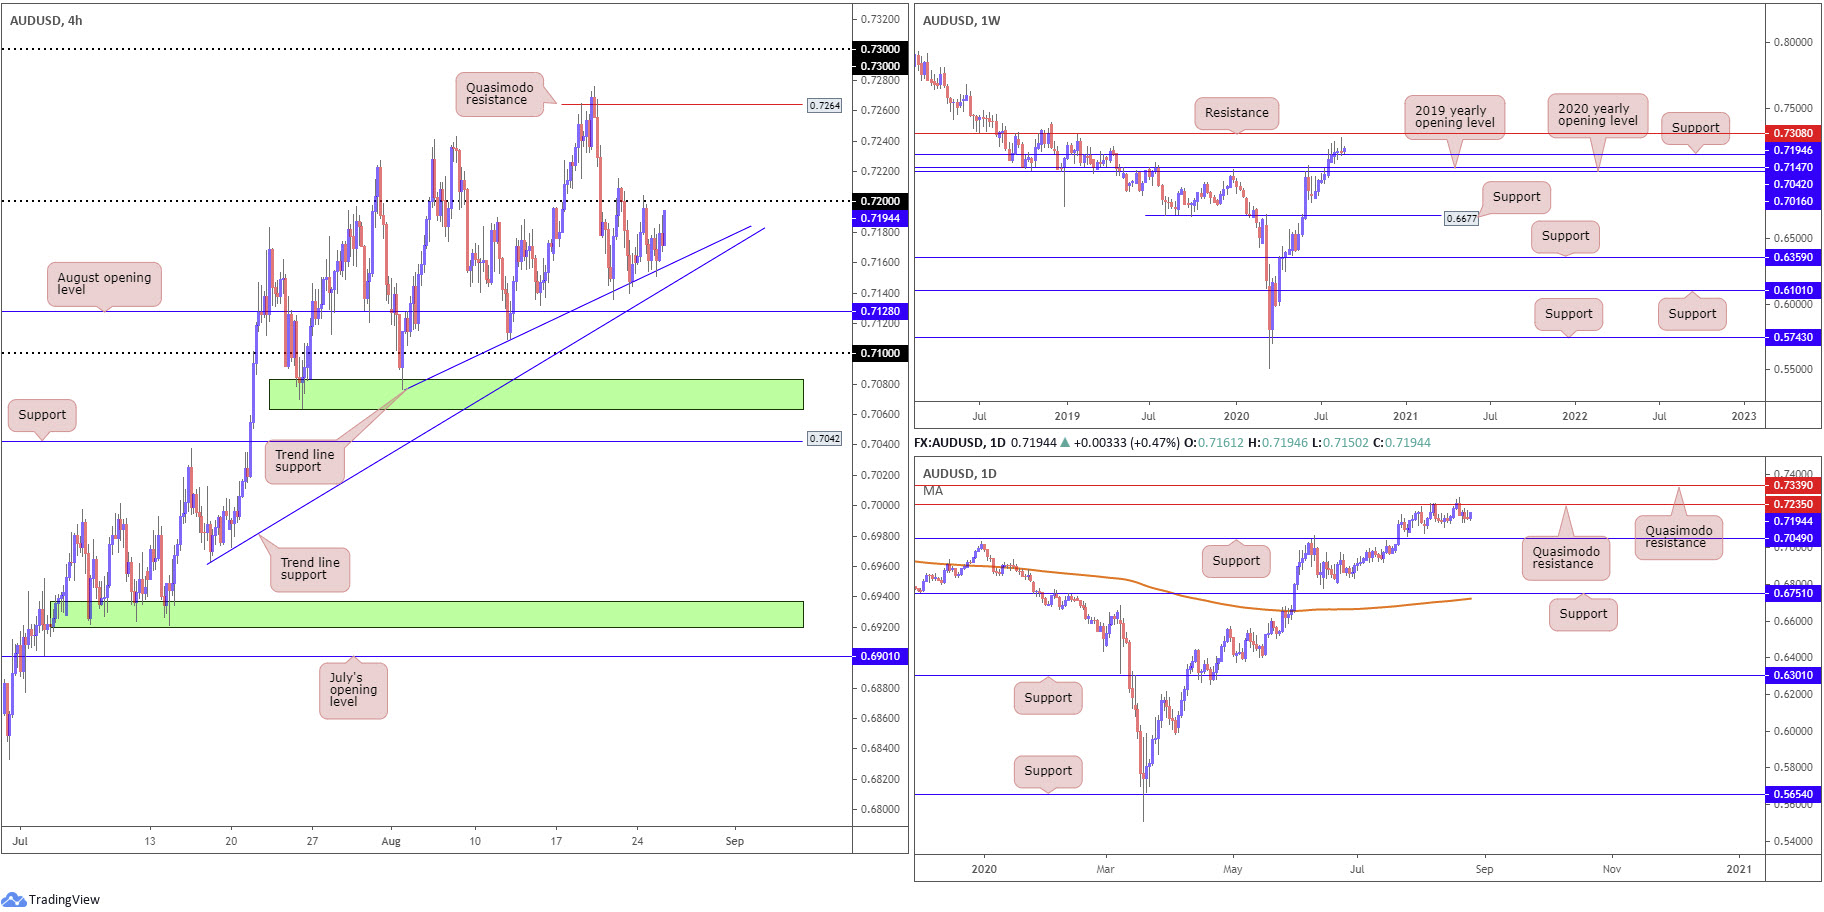
Task: Click the Nov label on daily time axis
Action: (1612, 869)
